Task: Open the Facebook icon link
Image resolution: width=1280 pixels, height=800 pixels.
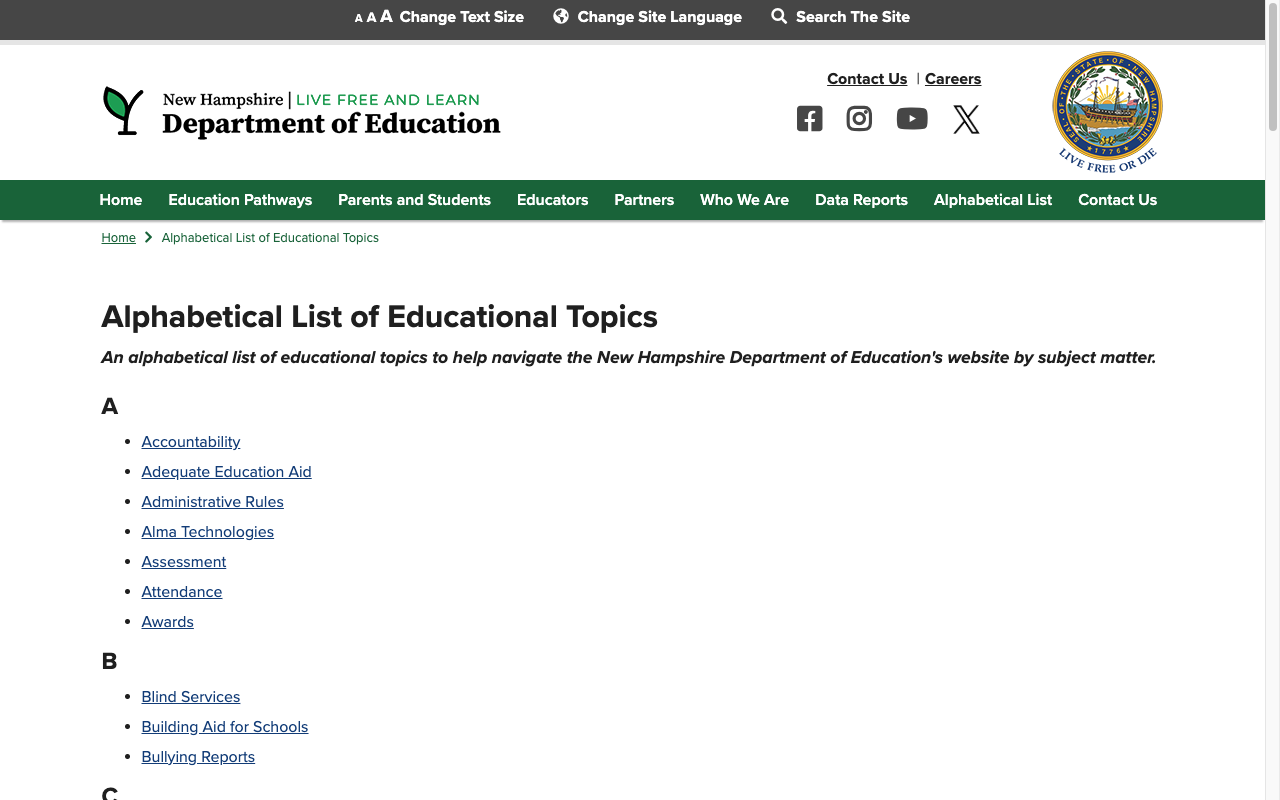Action: (x=809, y=119)
